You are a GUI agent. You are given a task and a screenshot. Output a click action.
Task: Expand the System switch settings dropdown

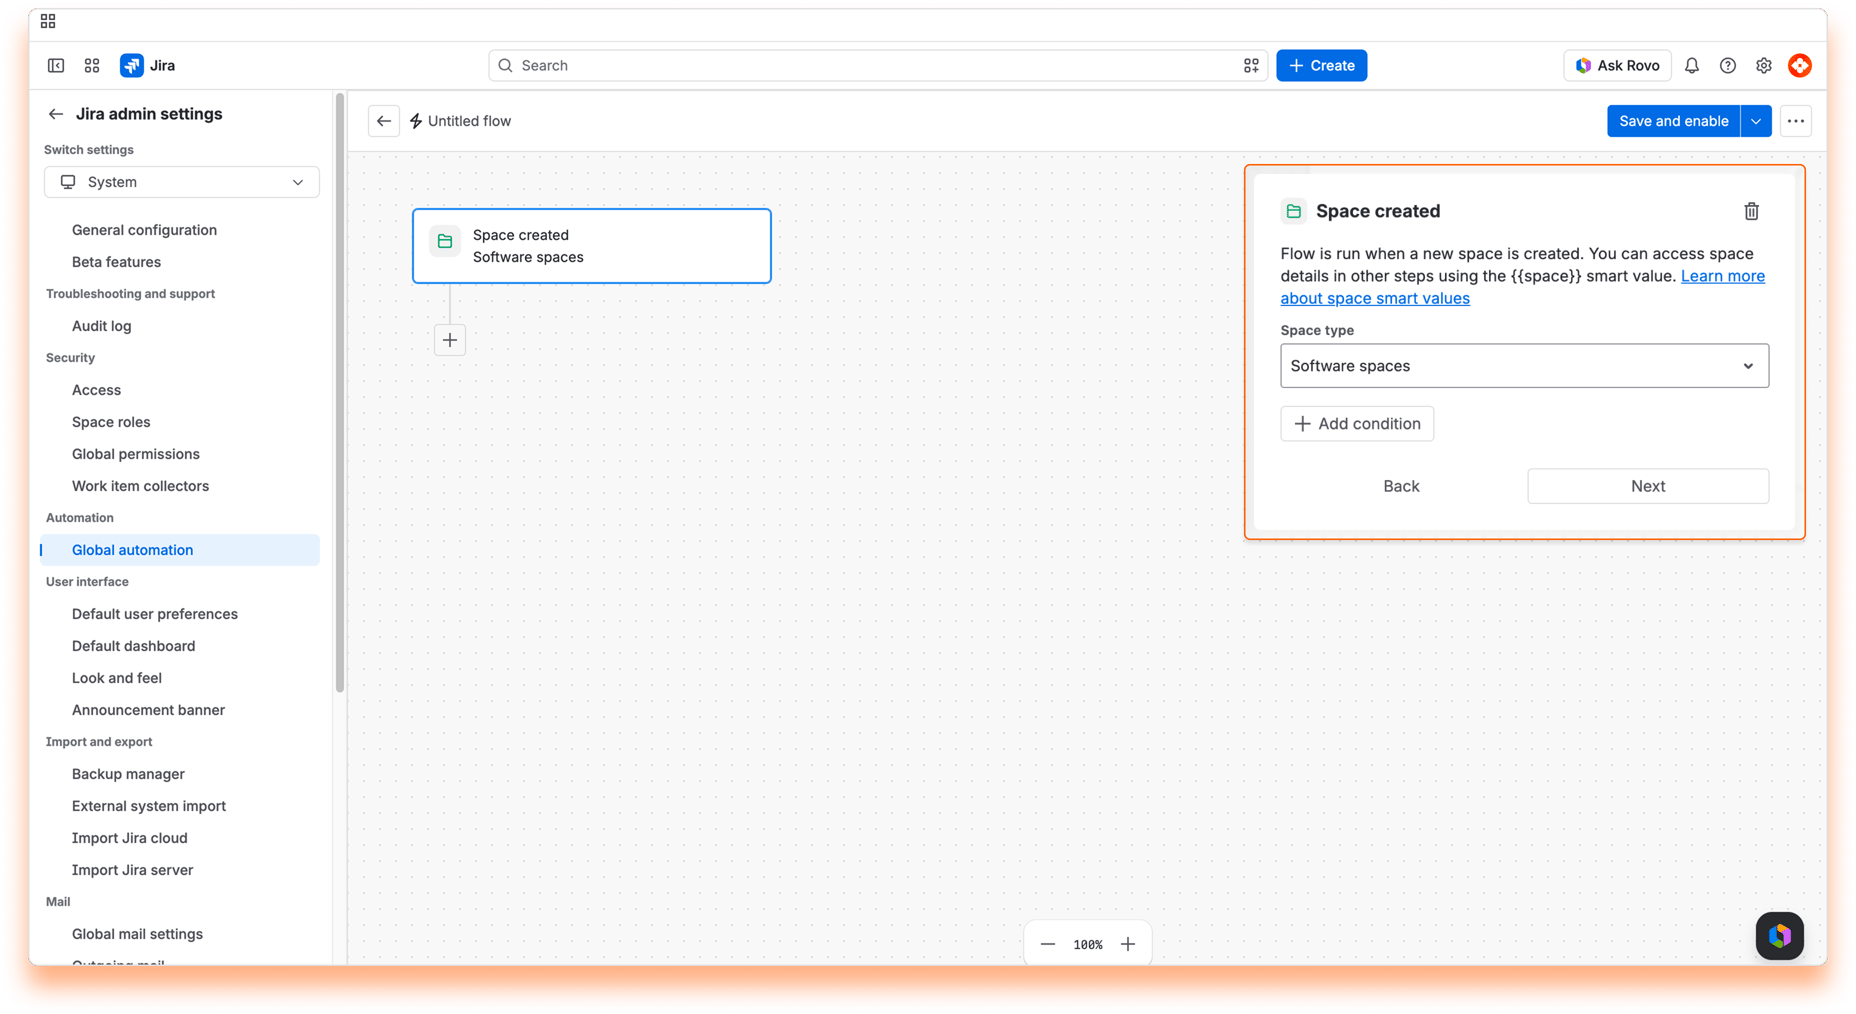point(182,182)
